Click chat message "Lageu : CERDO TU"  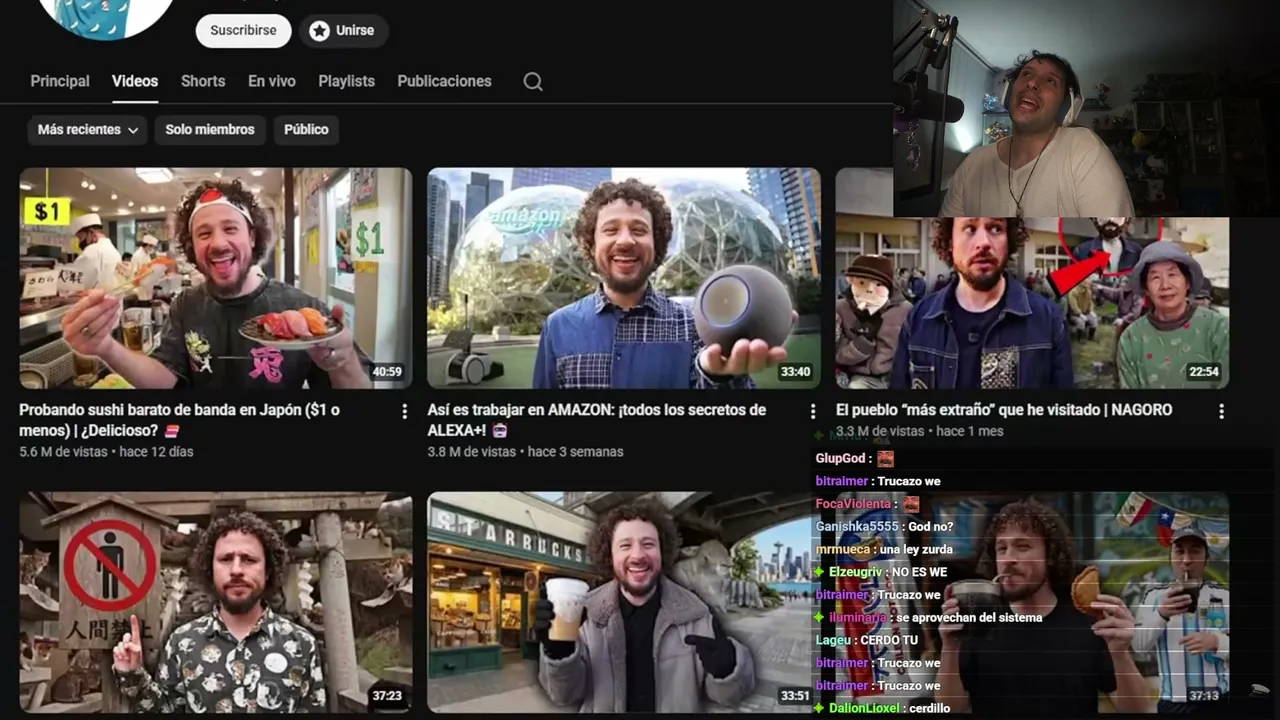tap(866, 640)
